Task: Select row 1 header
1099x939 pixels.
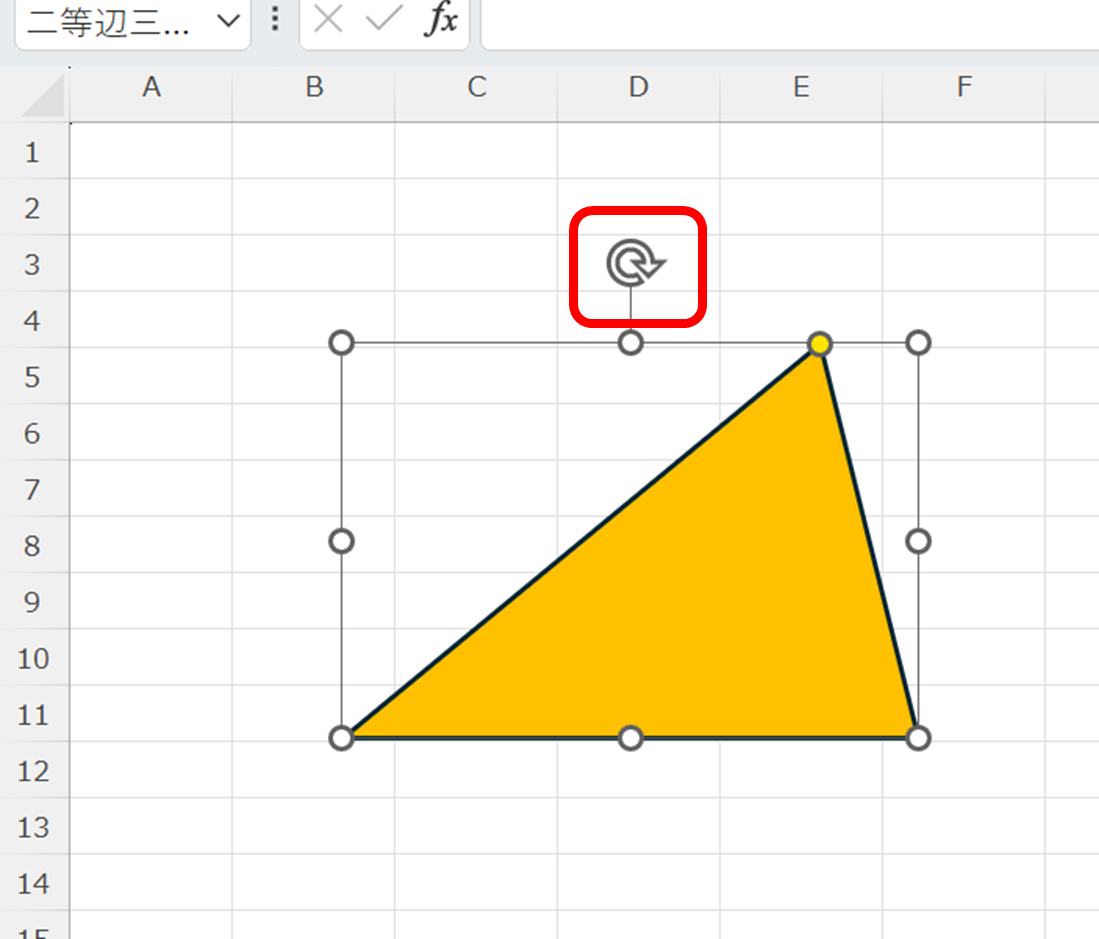Action: pyautogui.click(x=33, y=152)
